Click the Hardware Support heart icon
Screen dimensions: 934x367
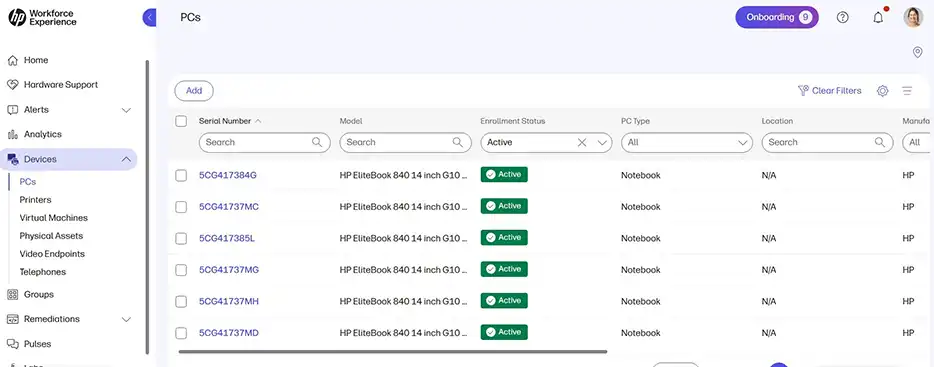click(13, 85)
